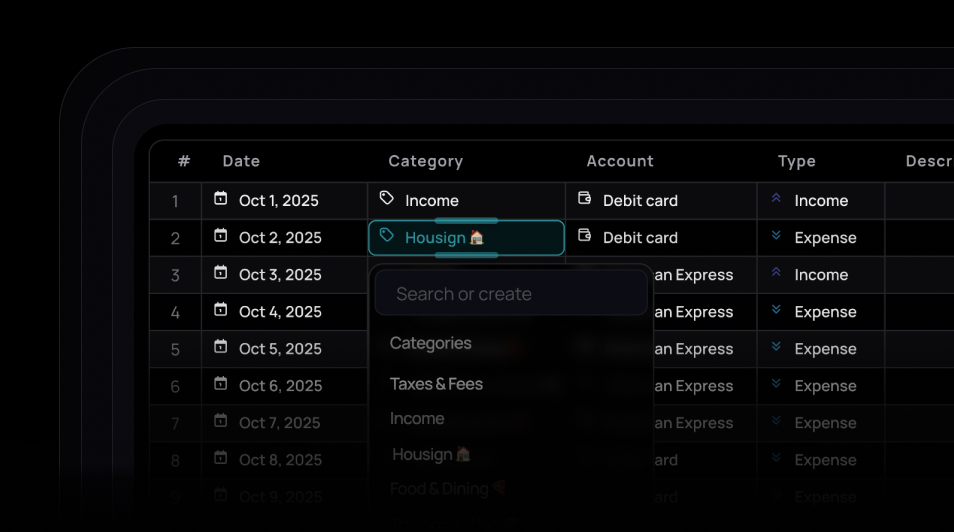
Task: Click the Oct 4, 2025 date cell
Action: [x=280, y=312]
